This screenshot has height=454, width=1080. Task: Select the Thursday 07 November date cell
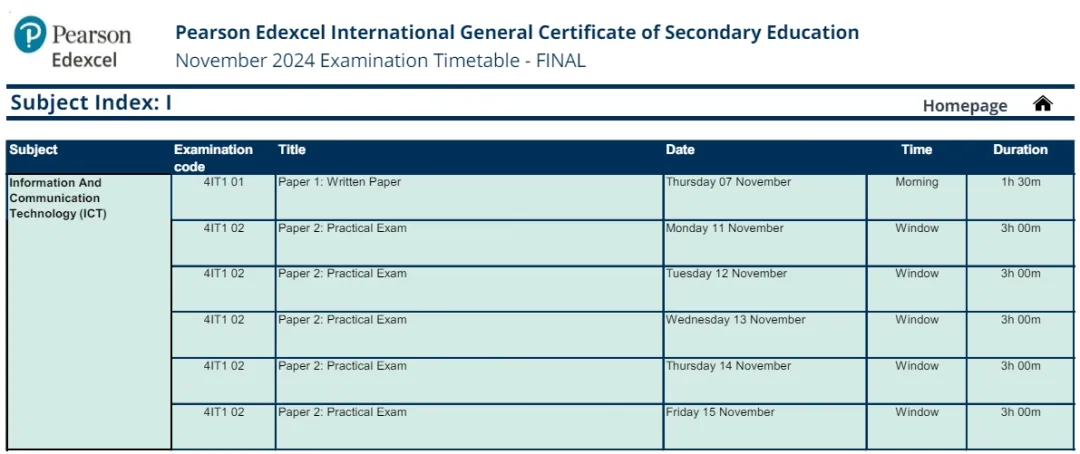click(x=765, y=197)
